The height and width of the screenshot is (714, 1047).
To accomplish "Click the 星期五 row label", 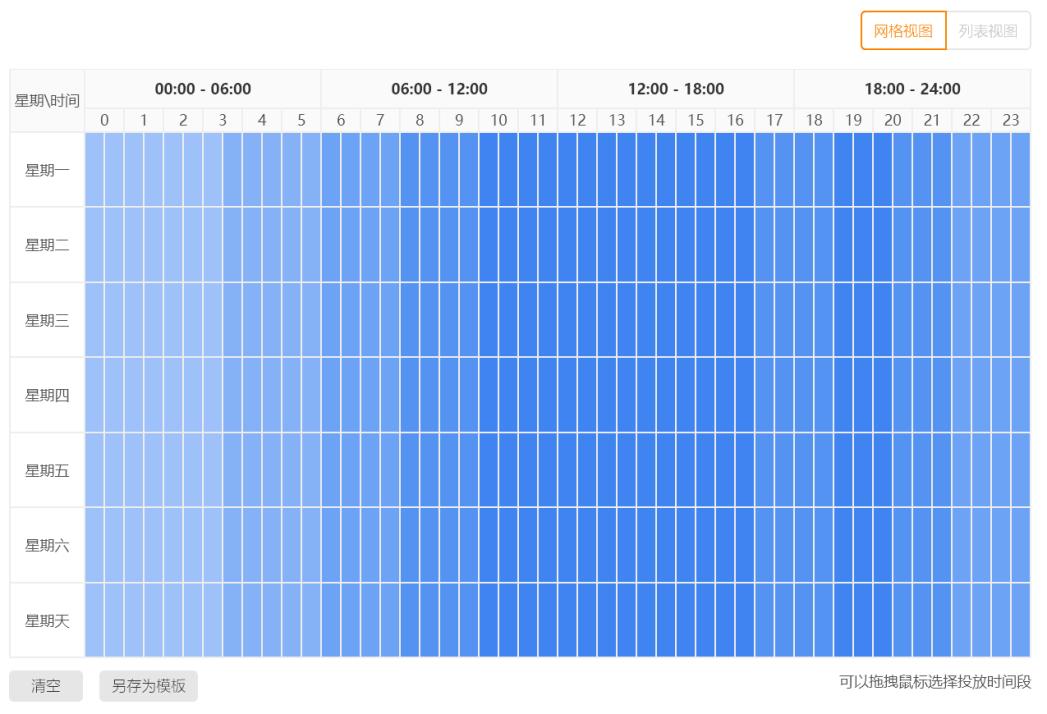I will pyautogui.click(x=47, y=470).
